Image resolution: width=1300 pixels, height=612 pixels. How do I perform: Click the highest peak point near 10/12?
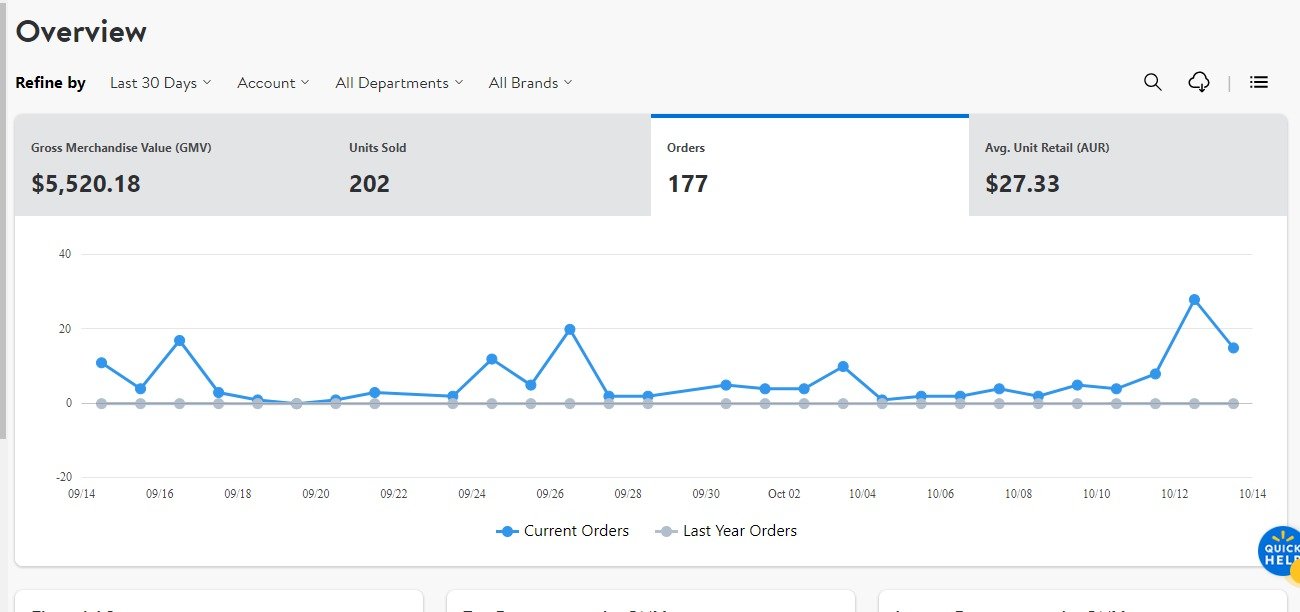1194,299
